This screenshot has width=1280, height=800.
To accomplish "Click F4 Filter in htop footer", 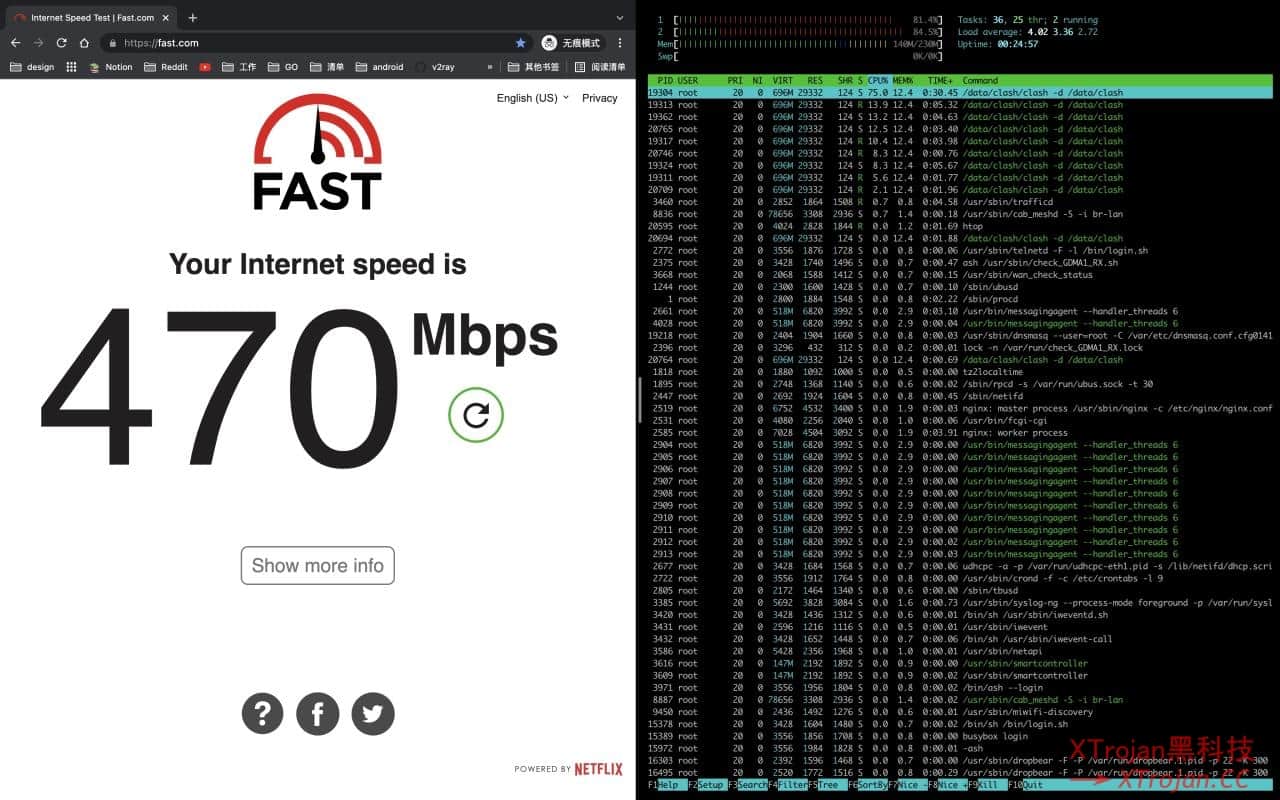I will coord(789,785).
